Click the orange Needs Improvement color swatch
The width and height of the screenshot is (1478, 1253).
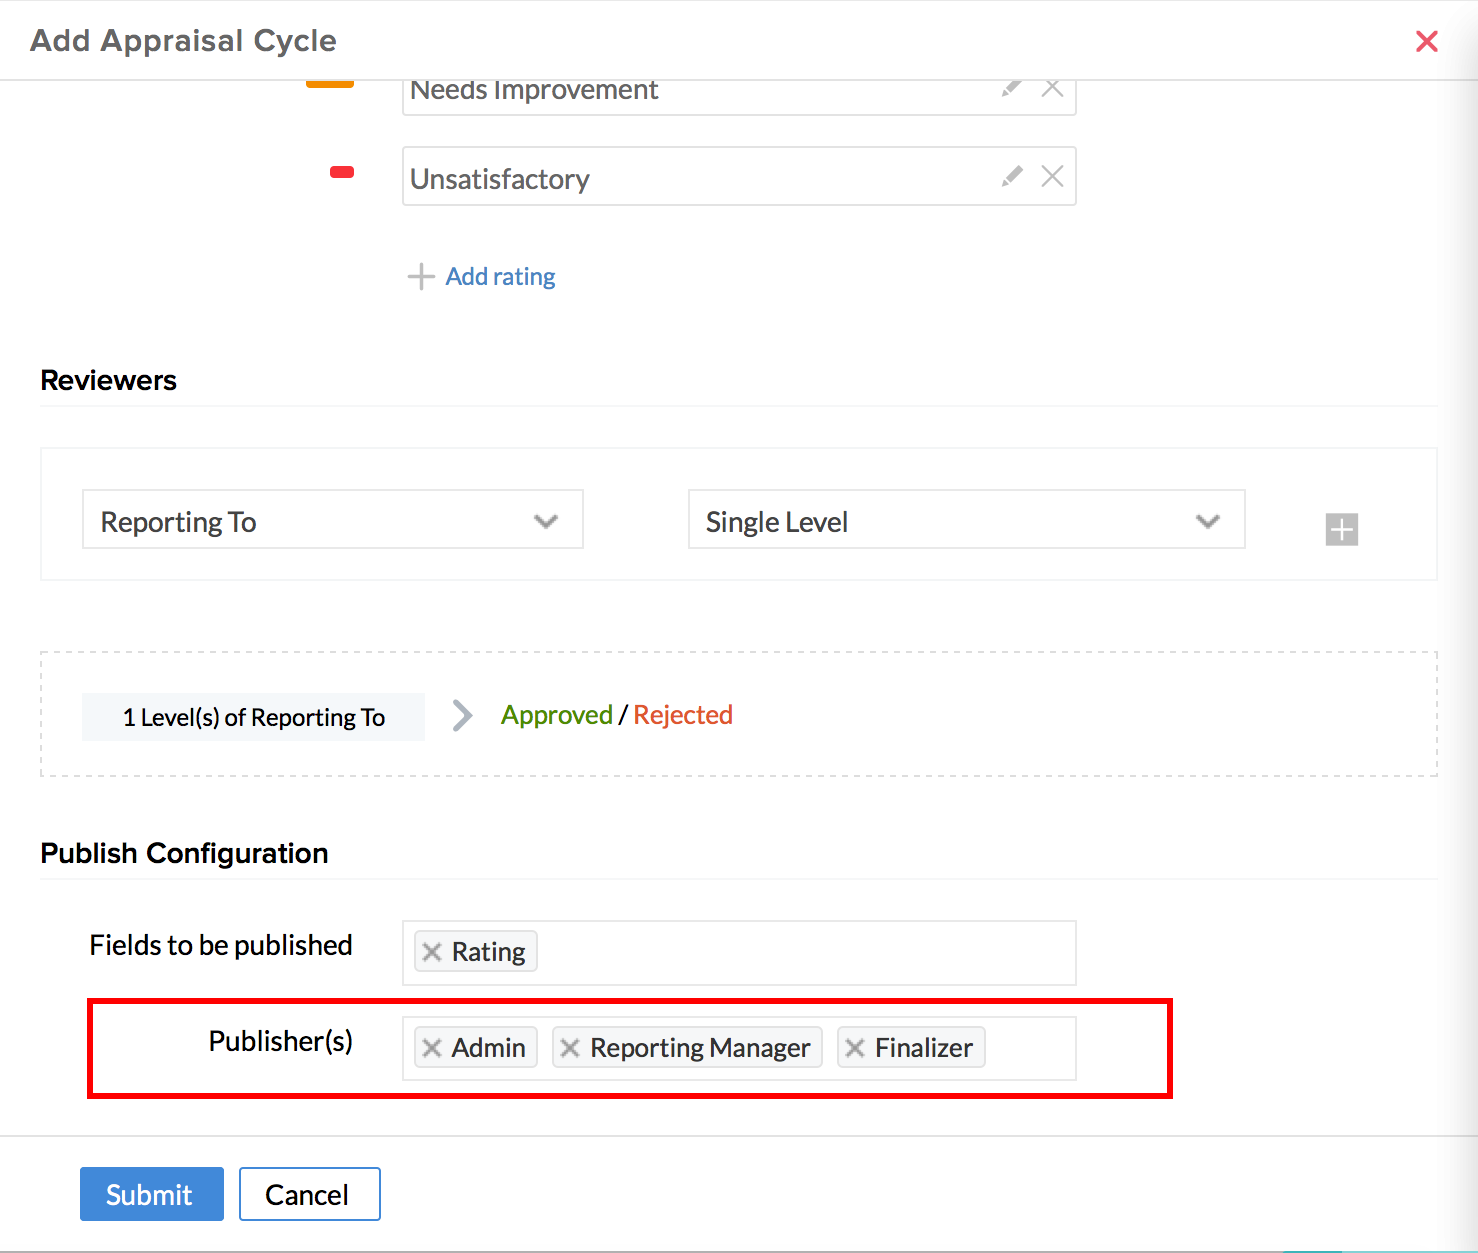pyautogui.click(x=330, y=83)
